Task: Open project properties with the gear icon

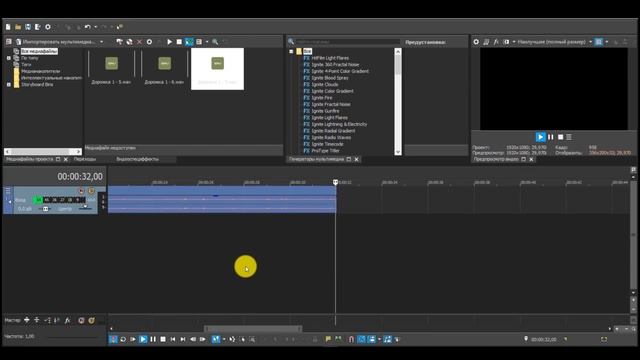Action: click(x=48, y=27)
